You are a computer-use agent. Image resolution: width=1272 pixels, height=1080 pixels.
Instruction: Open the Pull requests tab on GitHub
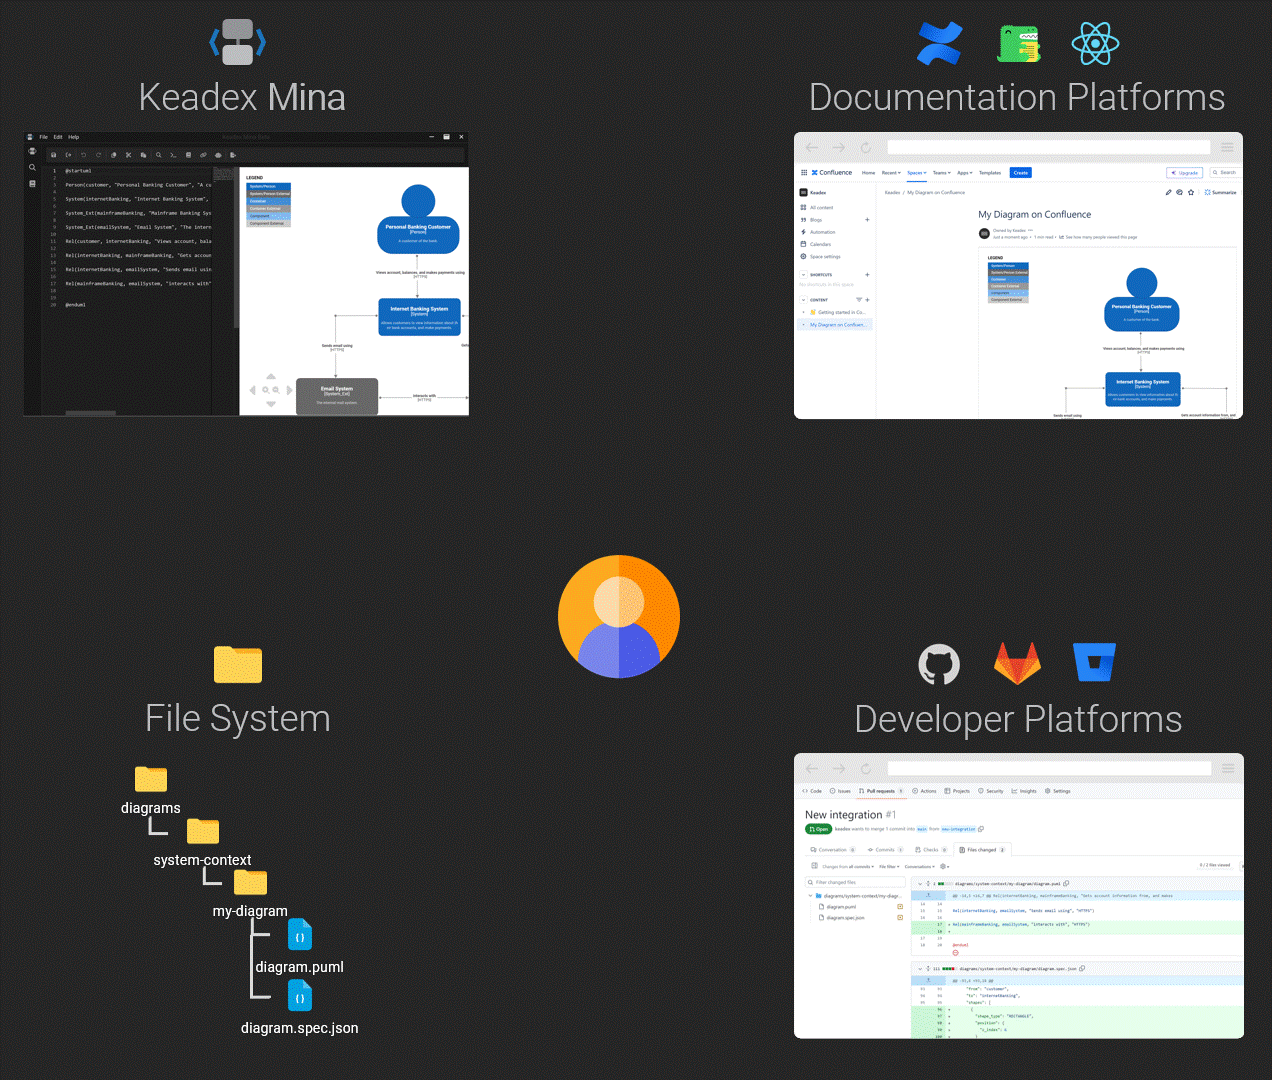pyautogui.click(x=881, y=791)
